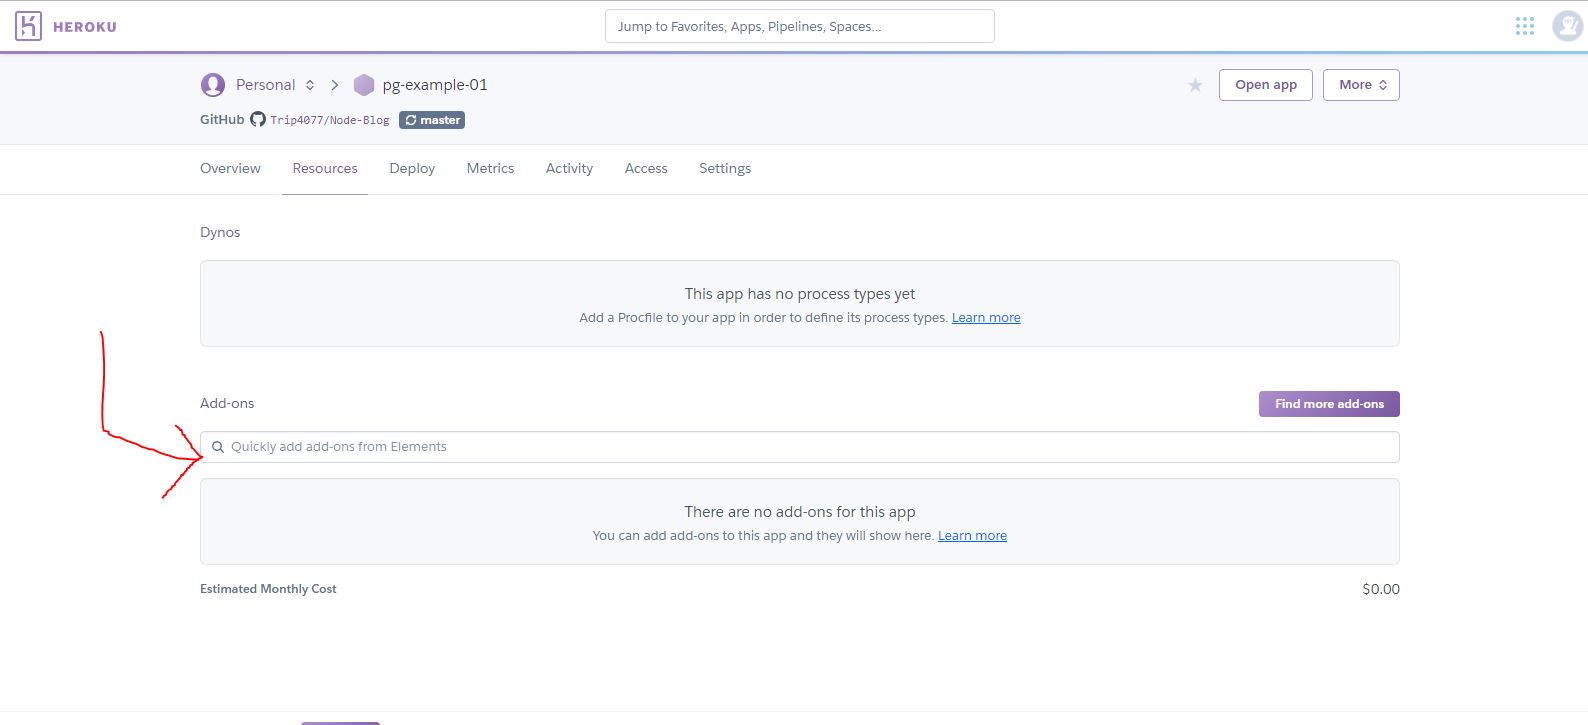Select the Resources tab

click(325, 168)
